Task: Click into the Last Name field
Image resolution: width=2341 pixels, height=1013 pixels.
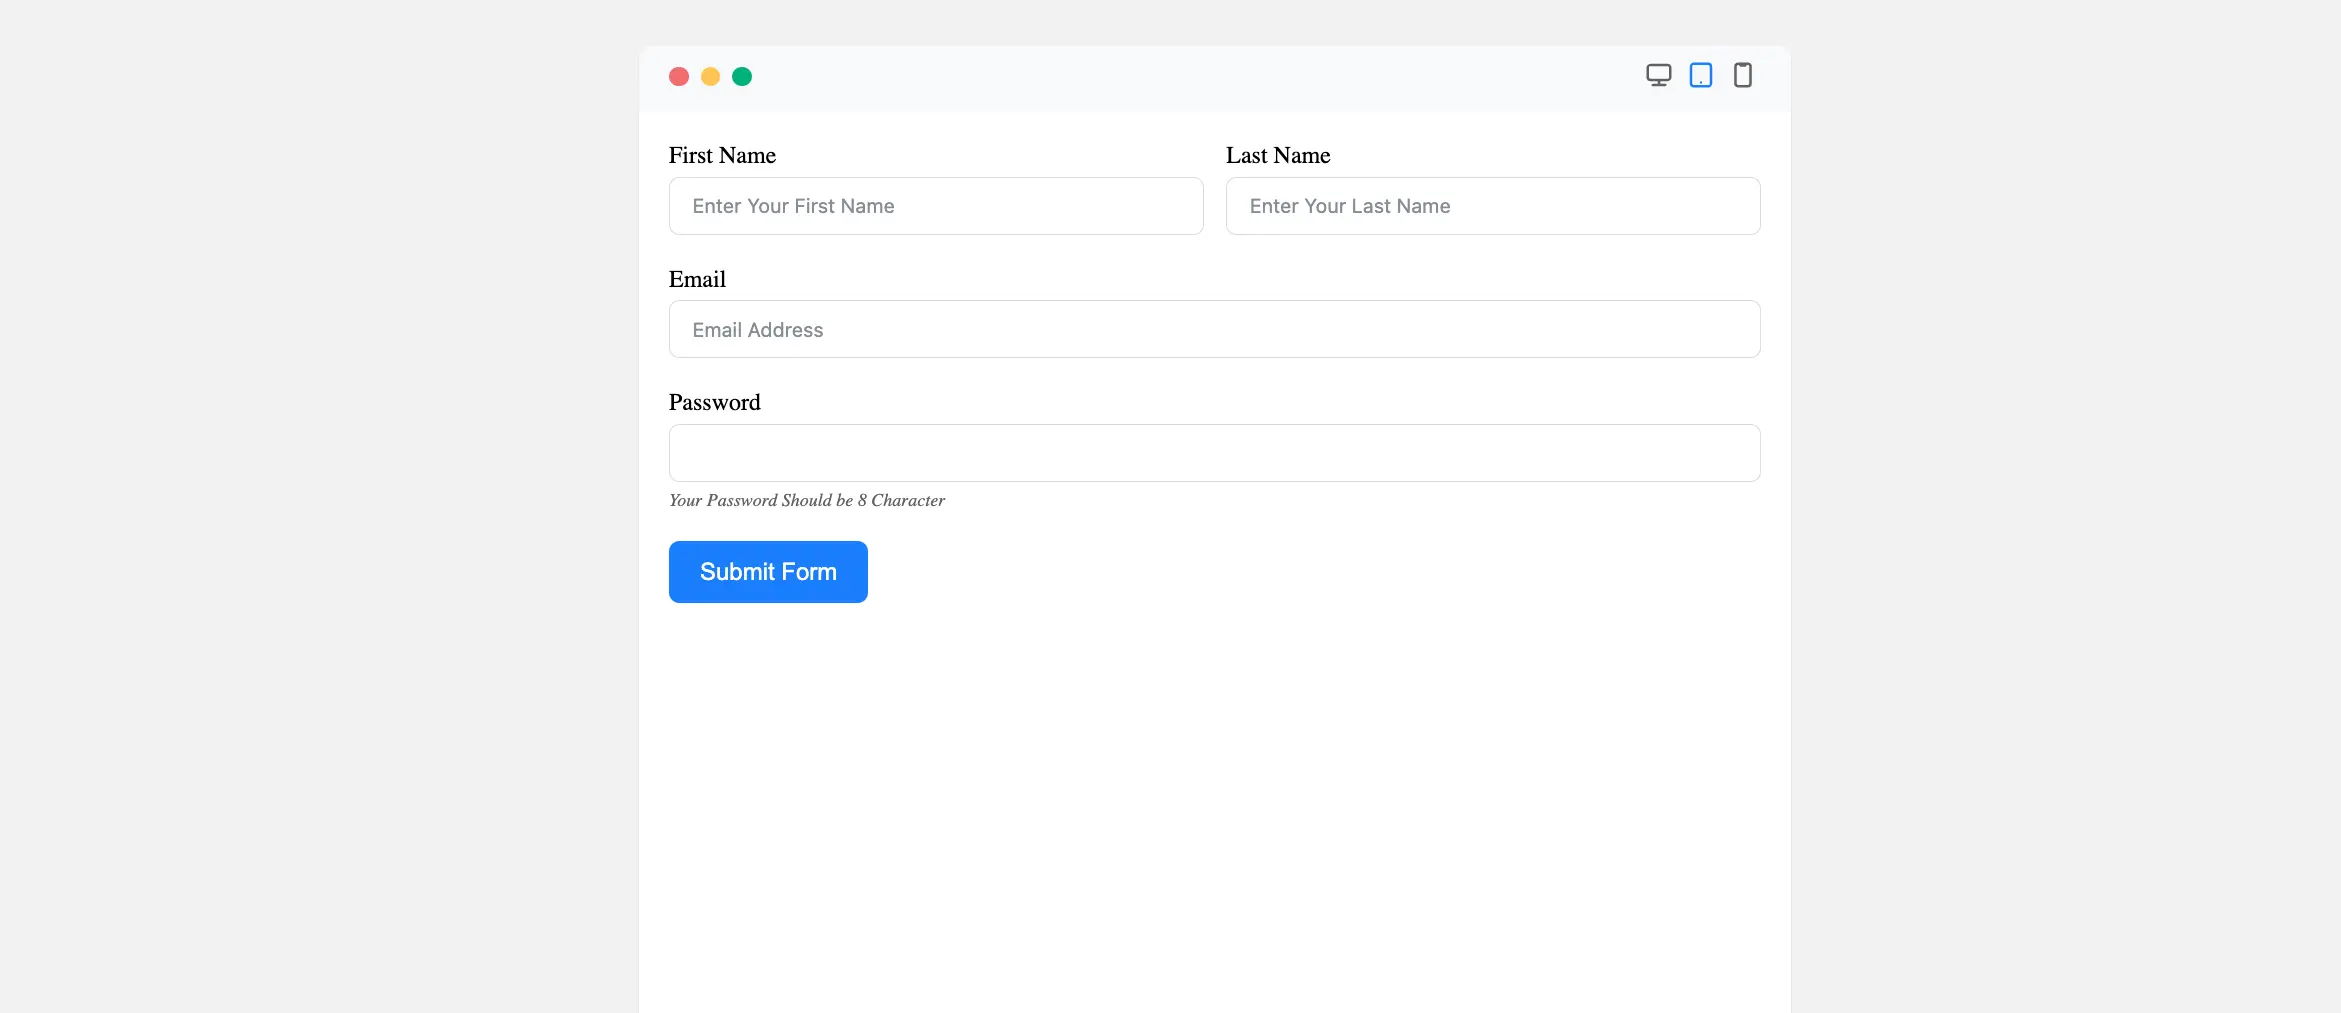Action: coord(1492,206)
